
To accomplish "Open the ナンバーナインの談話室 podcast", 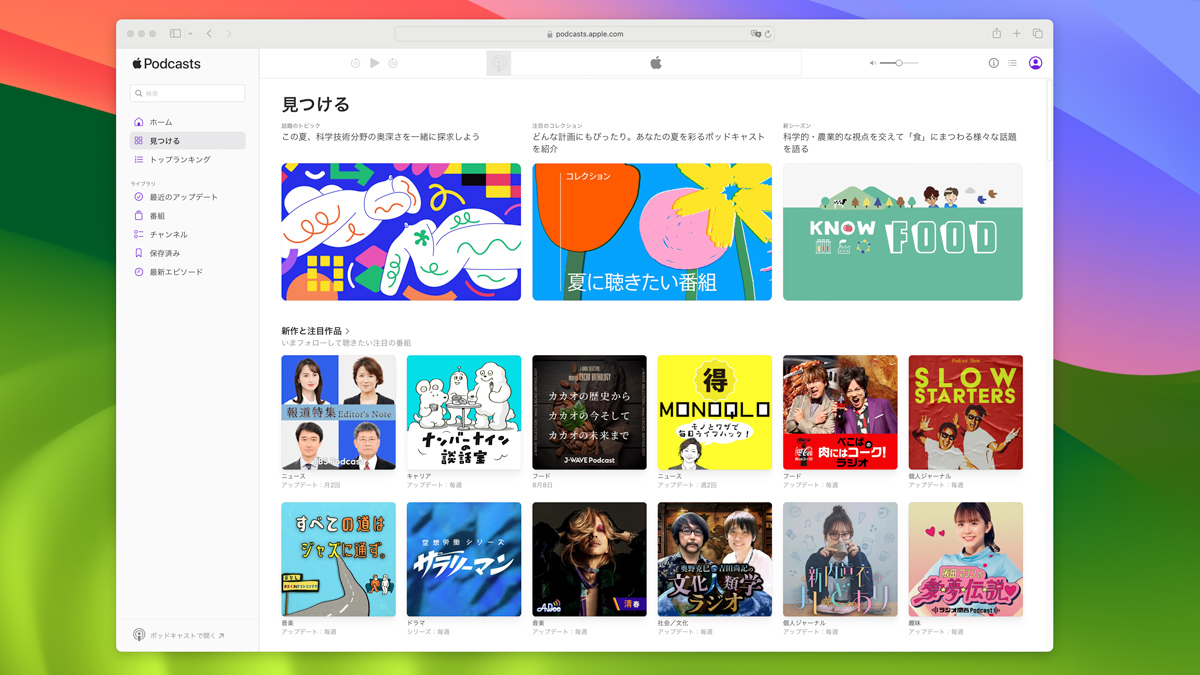I will [x=464, y=412].
